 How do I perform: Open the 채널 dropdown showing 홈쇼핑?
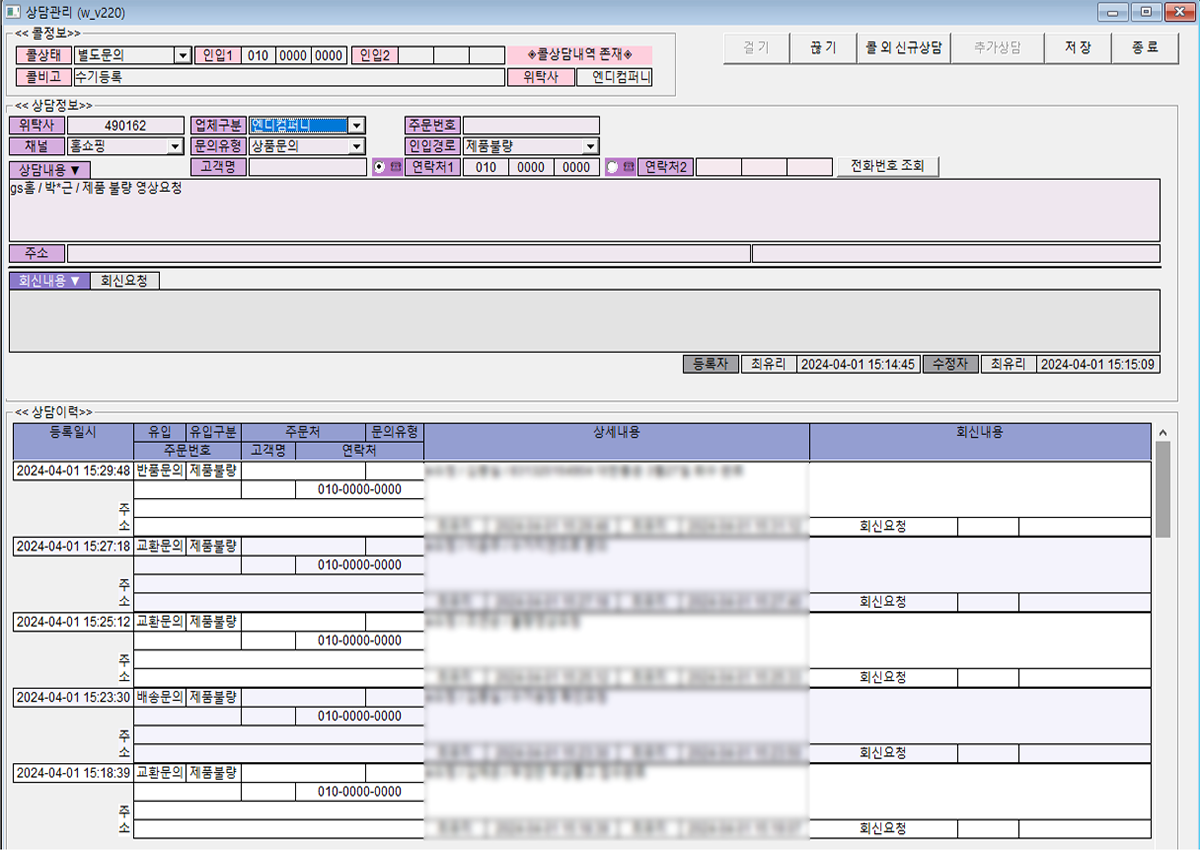[174, 146]
